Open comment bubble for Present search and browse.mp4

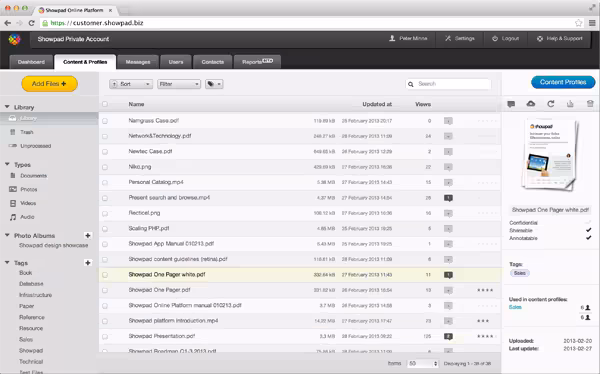pos(448,198)
